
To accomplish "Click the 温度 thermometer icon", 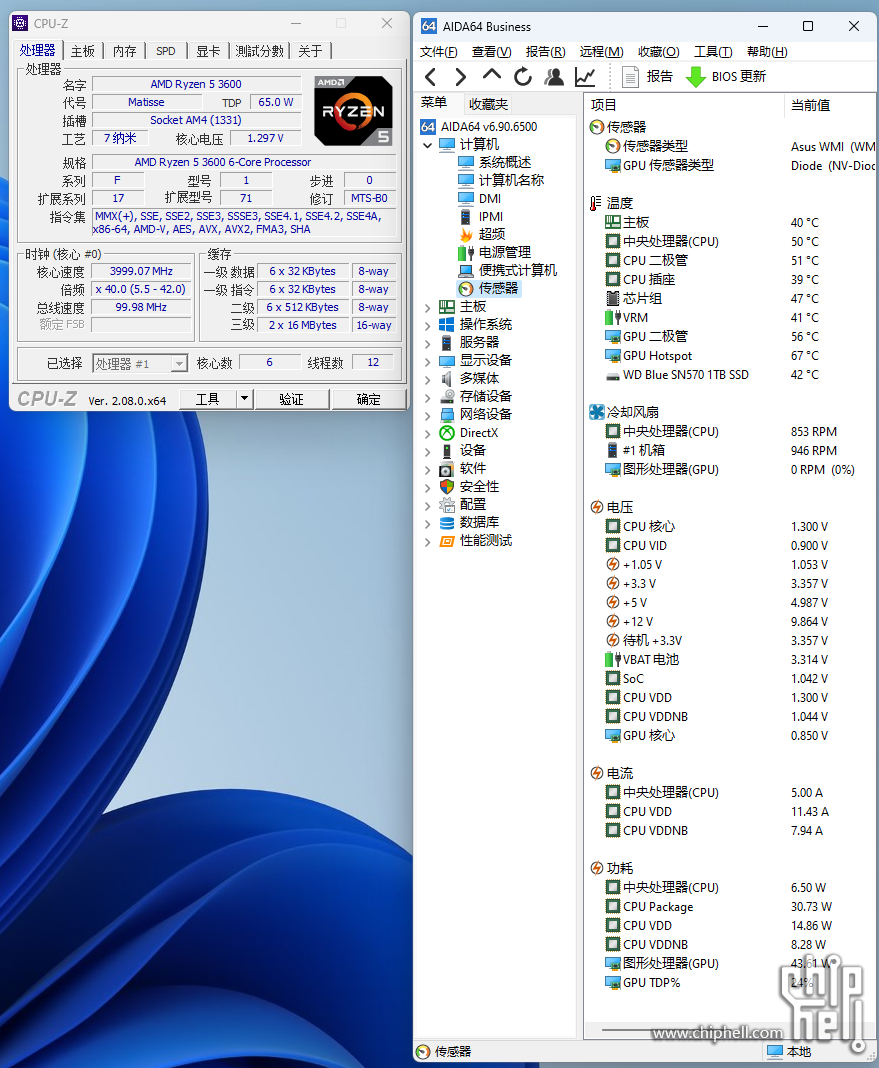I will [596, 203].
